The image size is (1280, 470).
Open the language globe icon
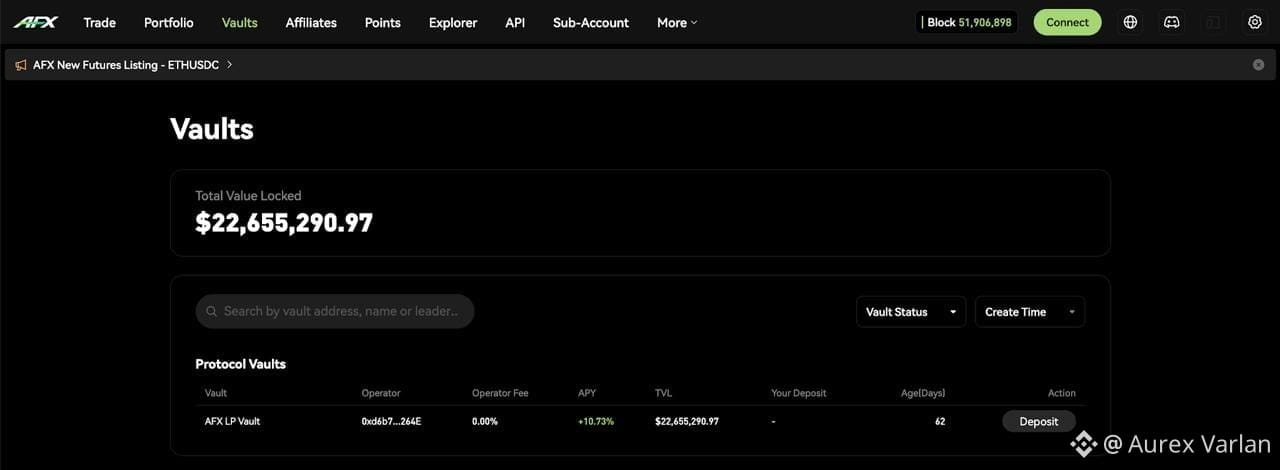click(1131, 22)
